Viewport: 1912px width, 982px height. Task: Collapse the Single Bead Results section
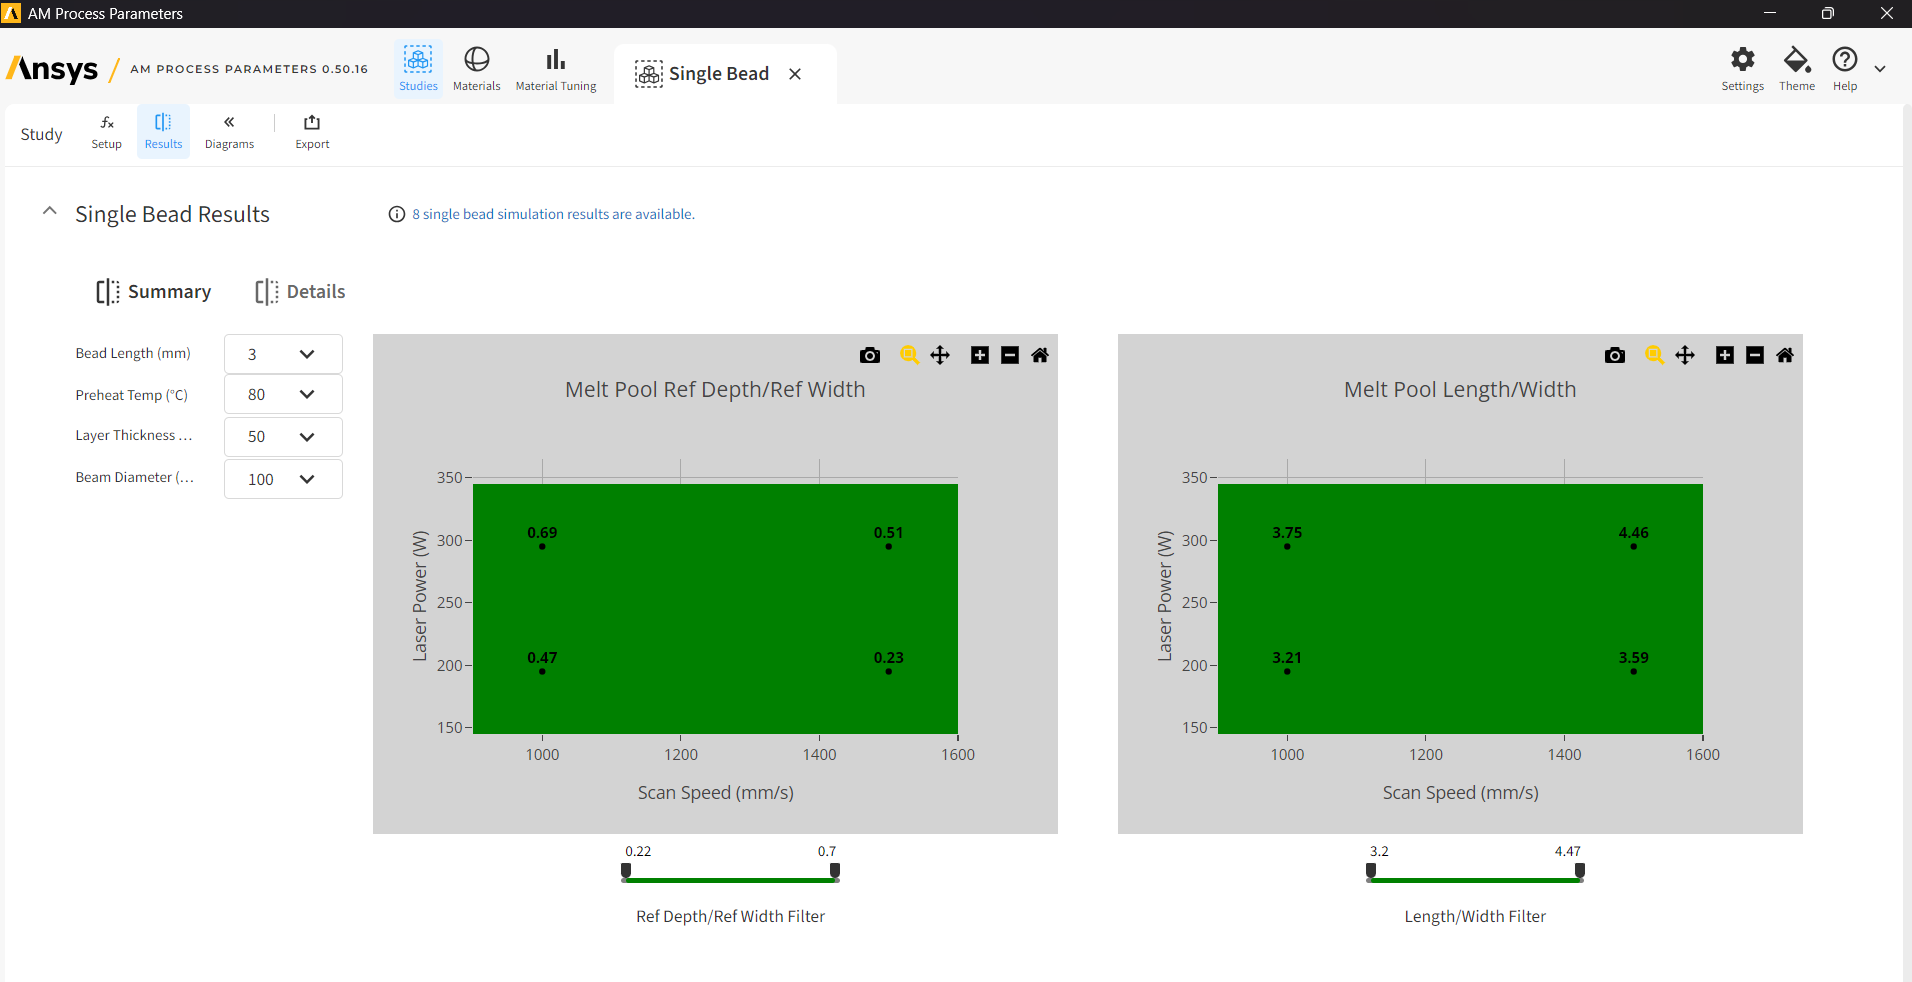point(49,212)
